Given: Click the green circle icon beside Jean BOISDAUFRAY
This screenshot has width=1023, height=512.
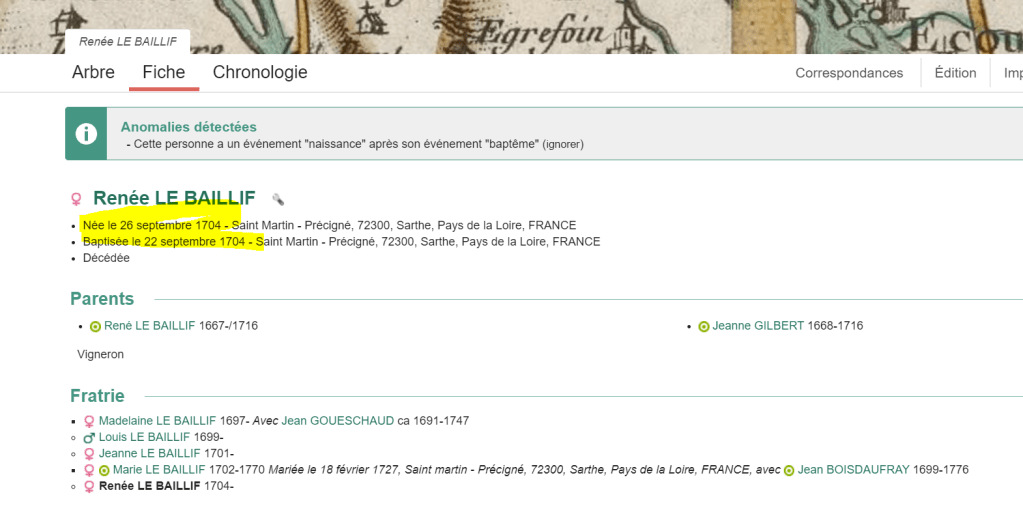Looking at the screenshot, I should point(789,470).
